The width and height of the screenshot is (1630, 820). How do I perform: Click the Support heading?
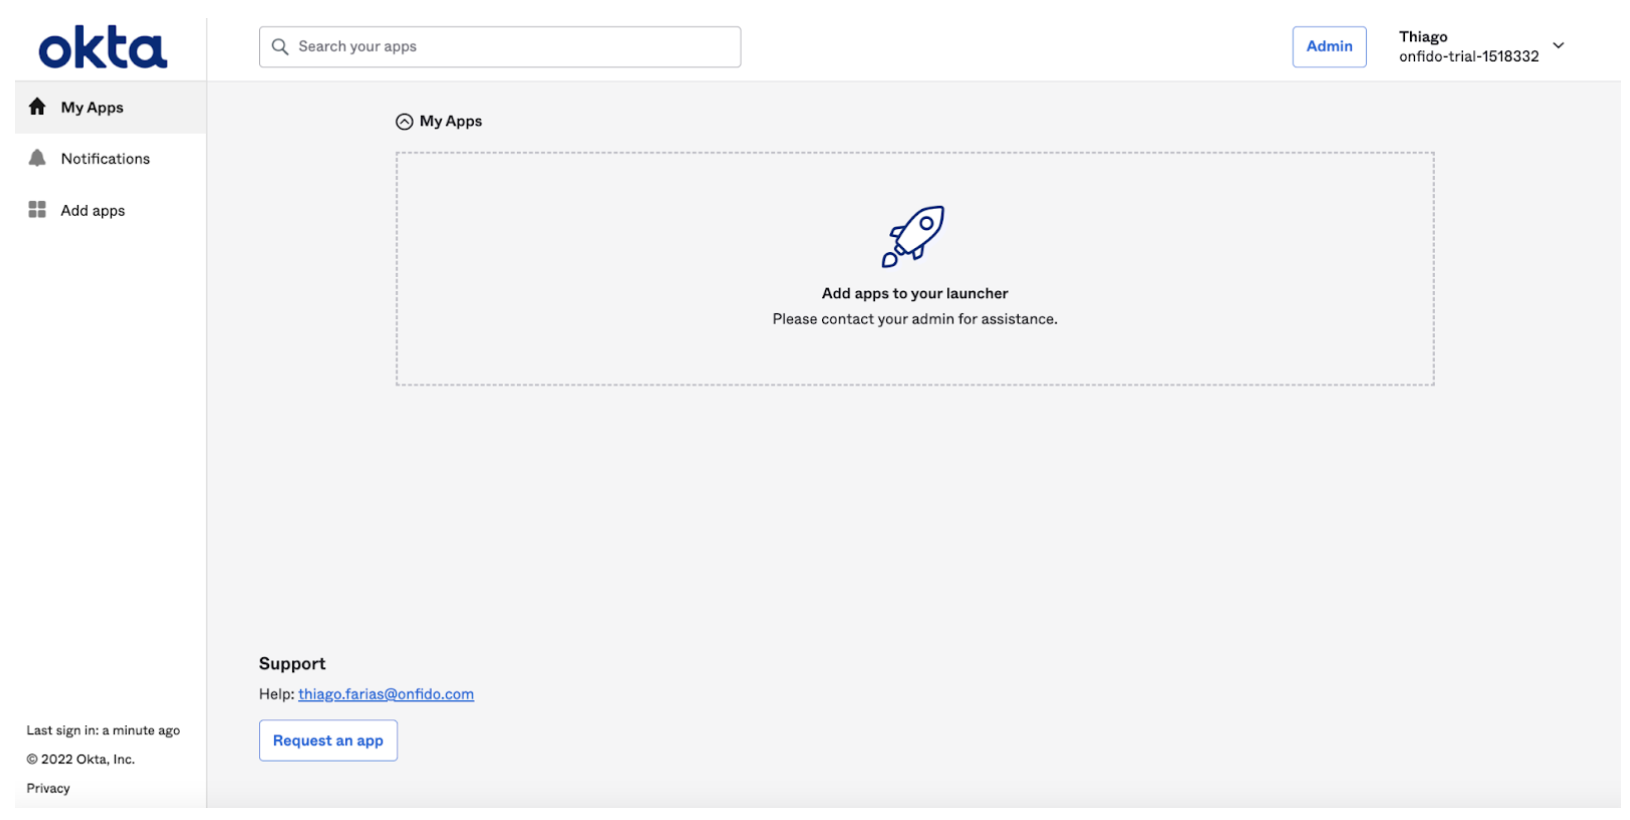click(292, 663)
